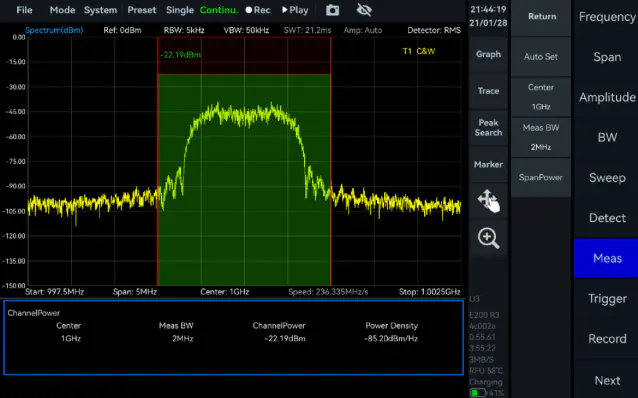Open the Frequency settings tab
638x398 pixels.
(607, 17)
